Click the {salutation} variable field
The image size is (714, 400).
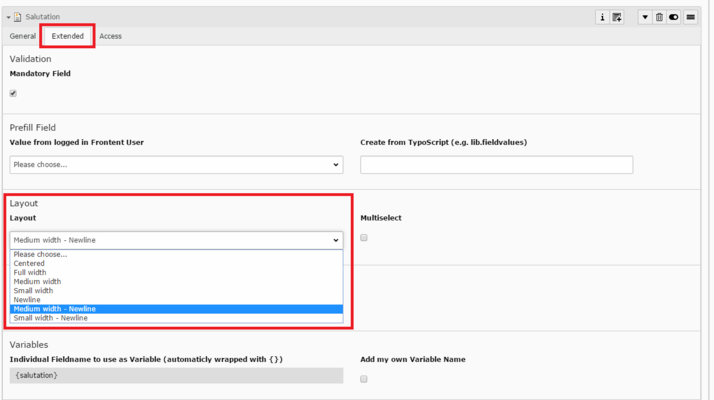pos(176,376)
